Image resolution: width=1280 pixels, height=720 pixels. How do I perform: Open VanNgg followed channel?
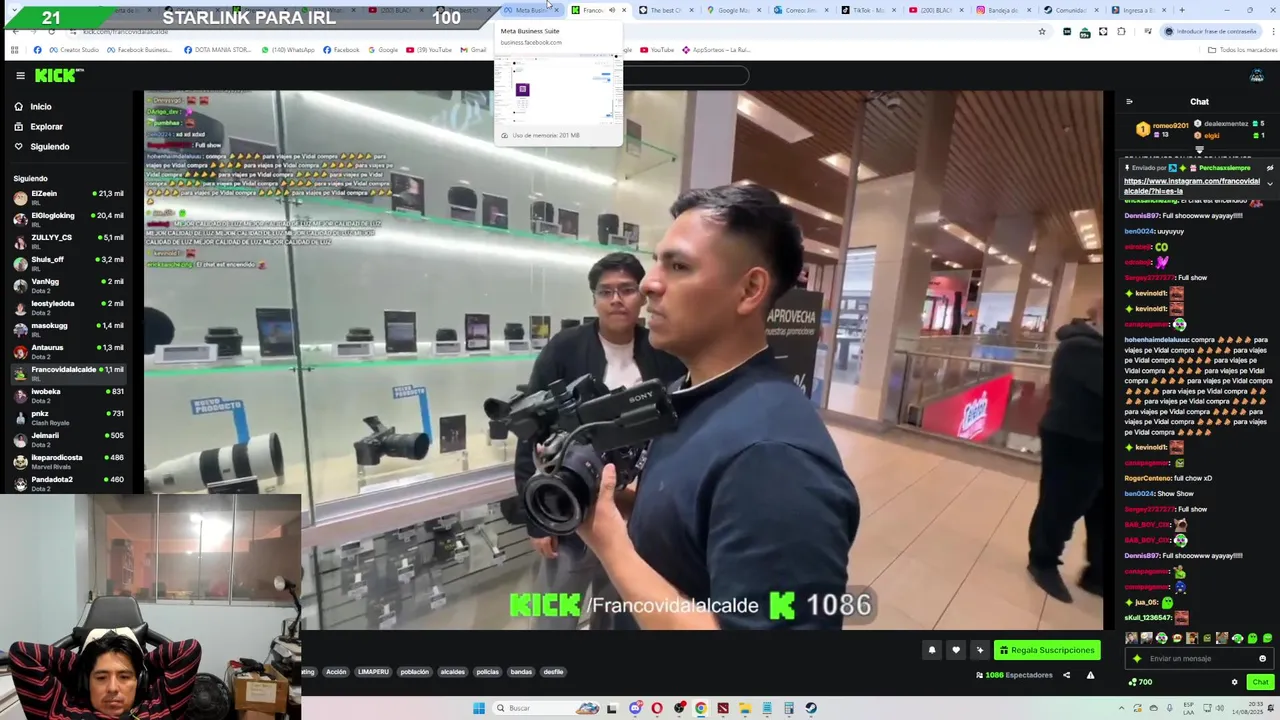pos(68,285)
